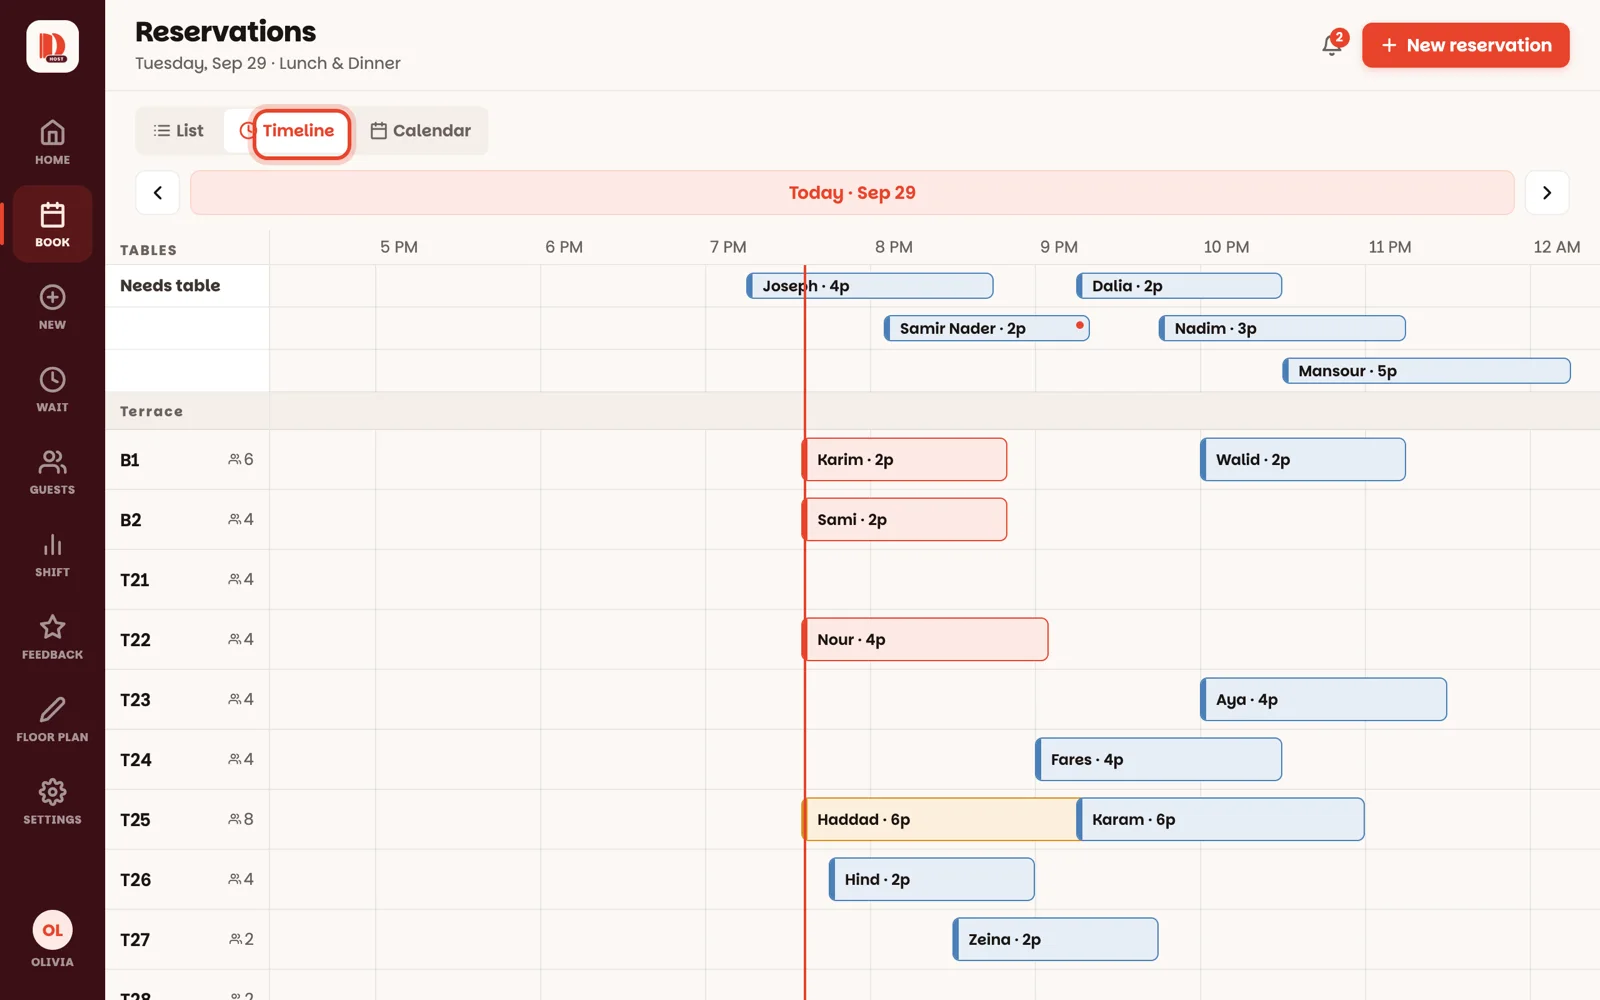Select table row B1
This screenshot has width=1600, height=1000.
pos(187,460)
